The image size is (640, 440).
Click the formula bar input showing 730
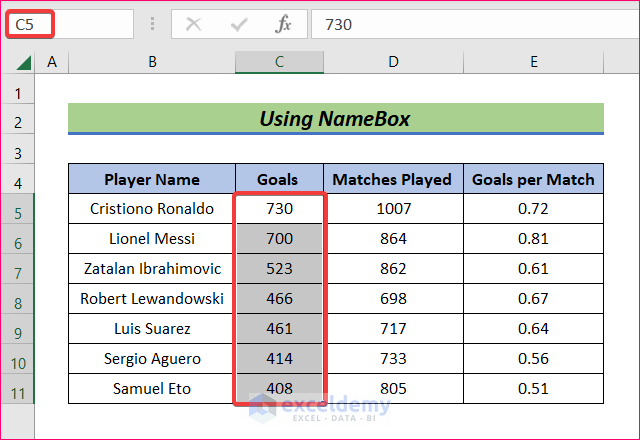(470, 24)
